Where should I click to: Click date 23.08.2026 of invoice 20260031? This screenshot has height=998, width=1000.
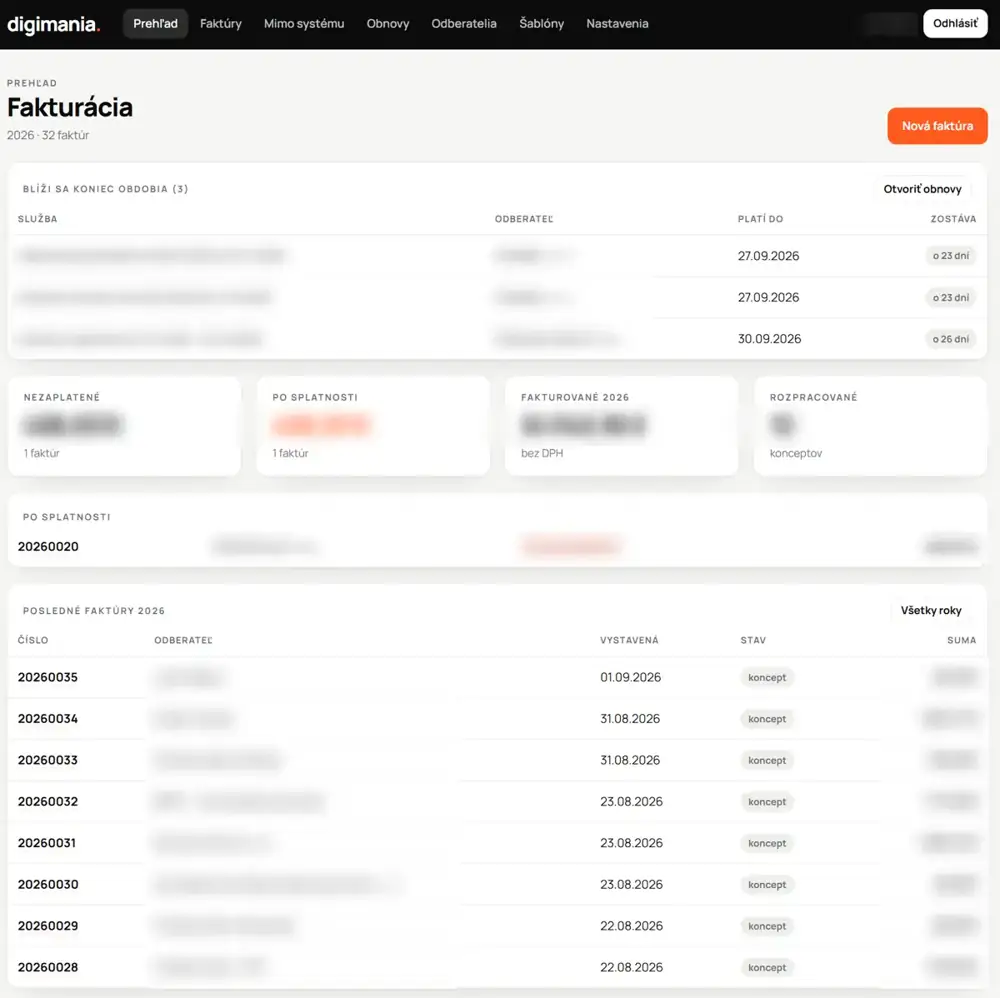point(631,843)
